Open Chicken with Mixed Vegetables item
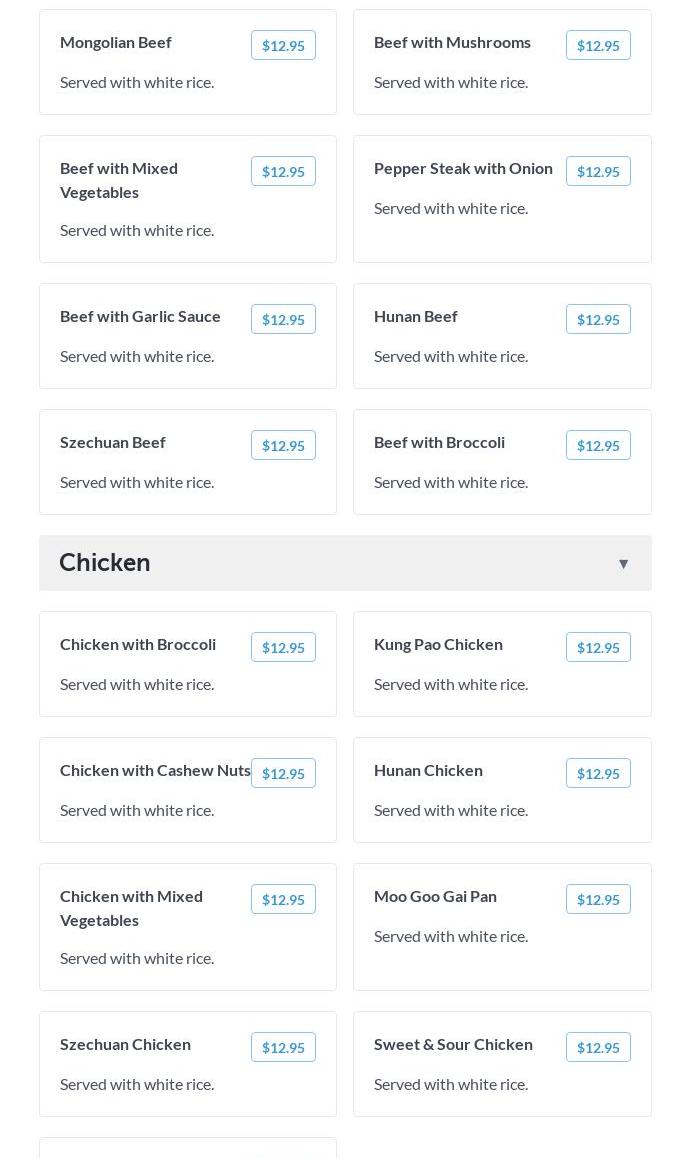690x1158 pixels. [x=131, y=908]
